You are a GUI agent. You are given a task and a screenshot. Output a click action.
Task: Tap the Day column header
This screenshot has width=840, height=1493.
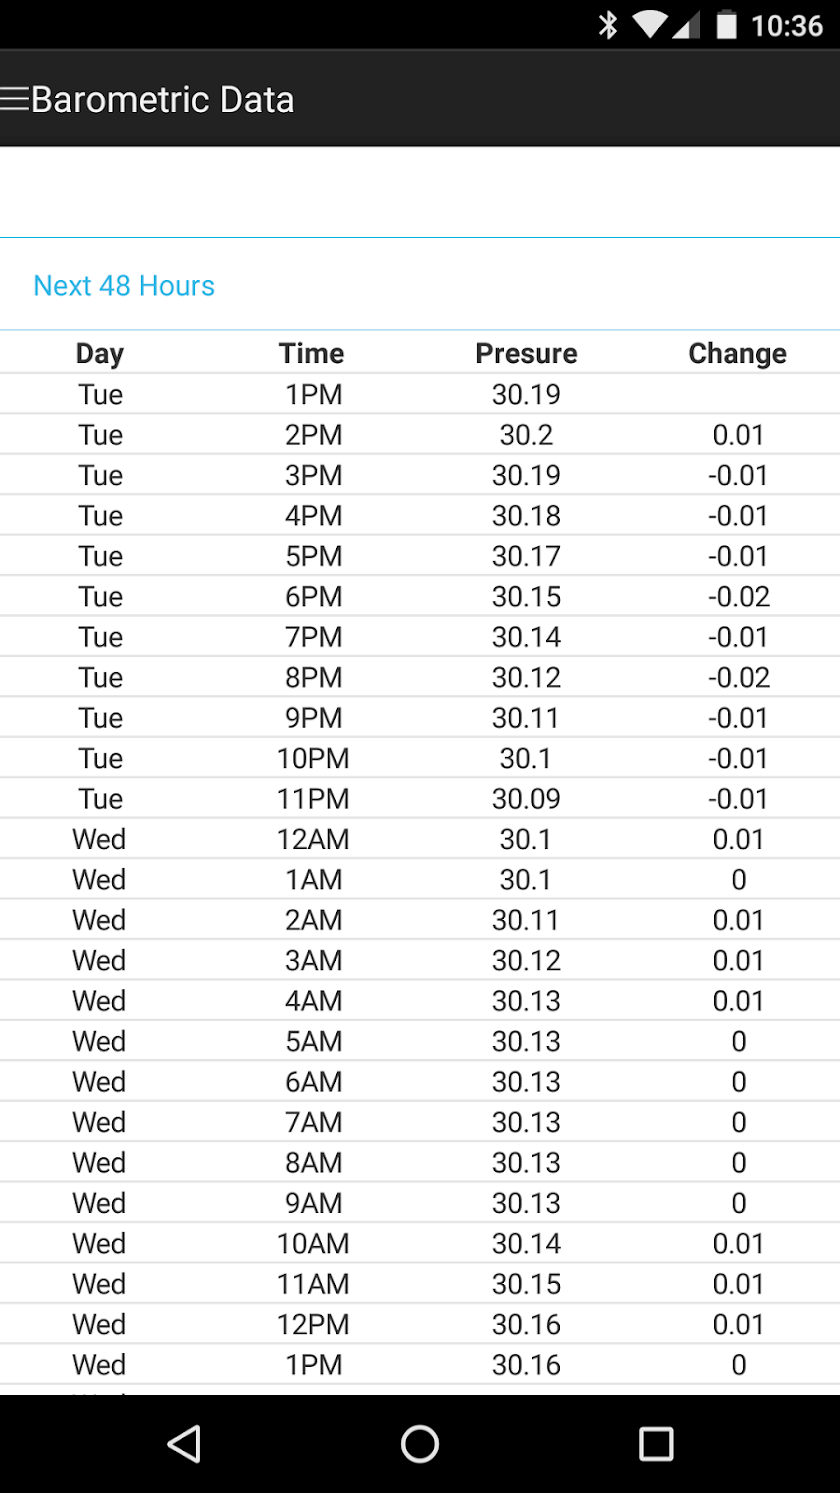coord(100,353)
